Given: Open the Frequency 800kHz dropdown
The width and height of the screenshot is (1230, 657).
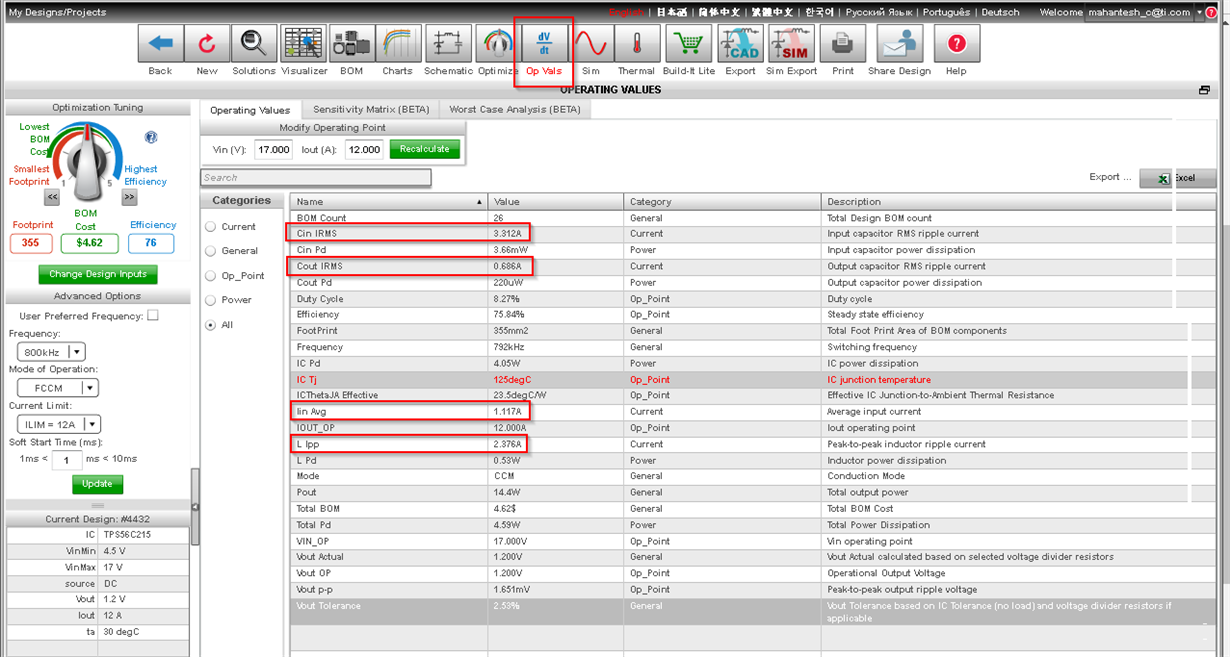Looking at the screenshot, I should coord(51,352).
